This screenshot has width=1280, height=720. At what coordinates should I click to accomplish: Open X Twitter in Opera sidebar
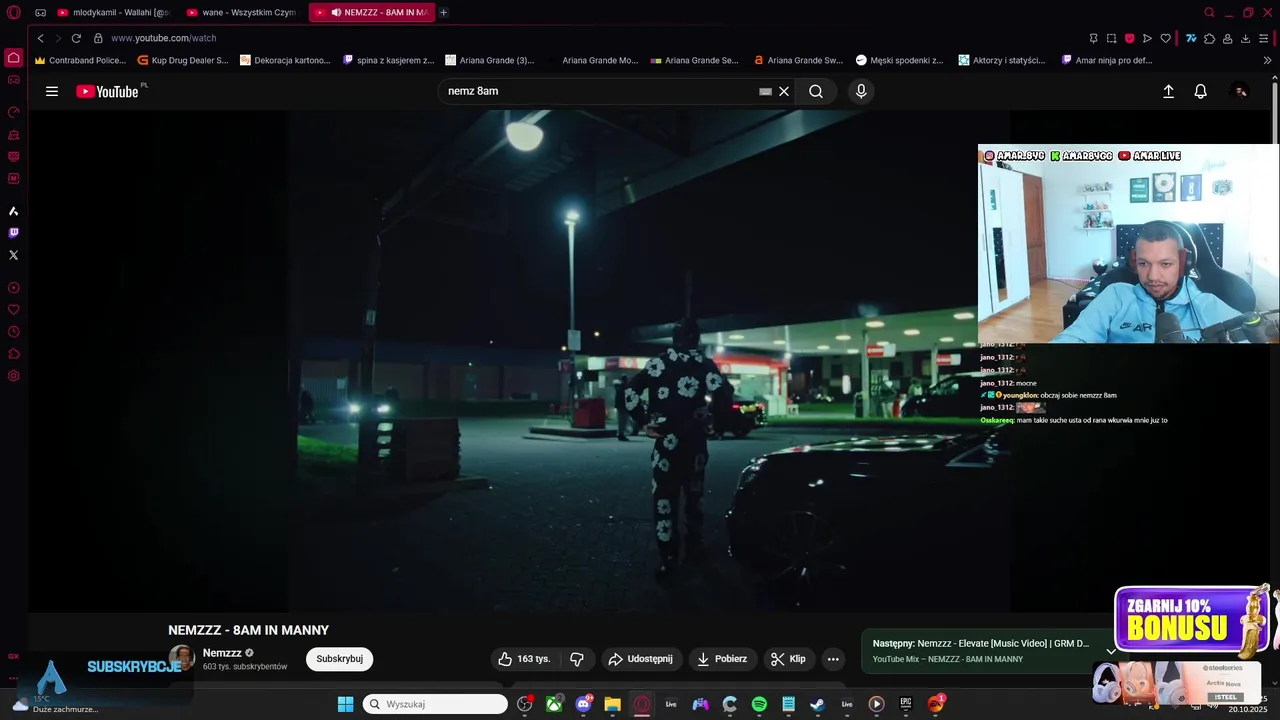click(13, 255)
